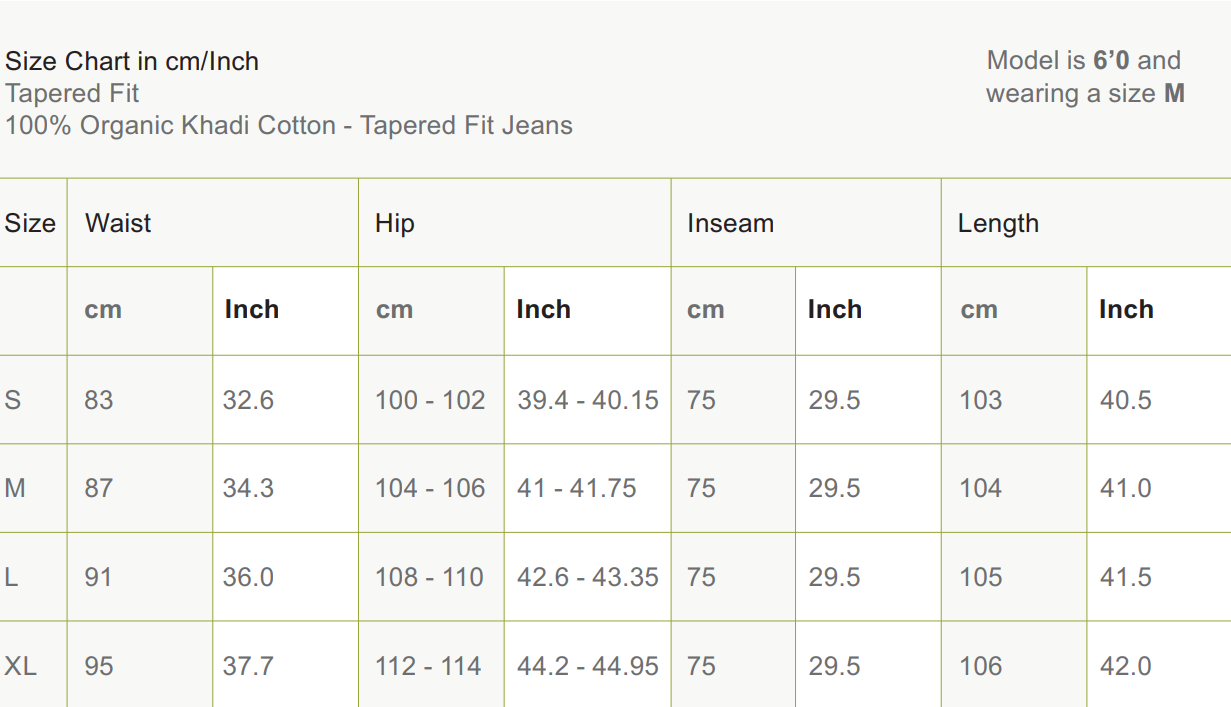Click the Size Chart in cm/Inch title

point(132,61)
